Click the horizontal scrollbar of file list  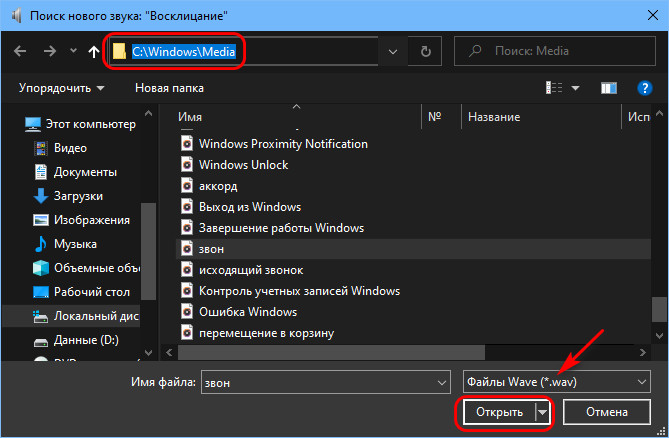(x=332, y=352)
